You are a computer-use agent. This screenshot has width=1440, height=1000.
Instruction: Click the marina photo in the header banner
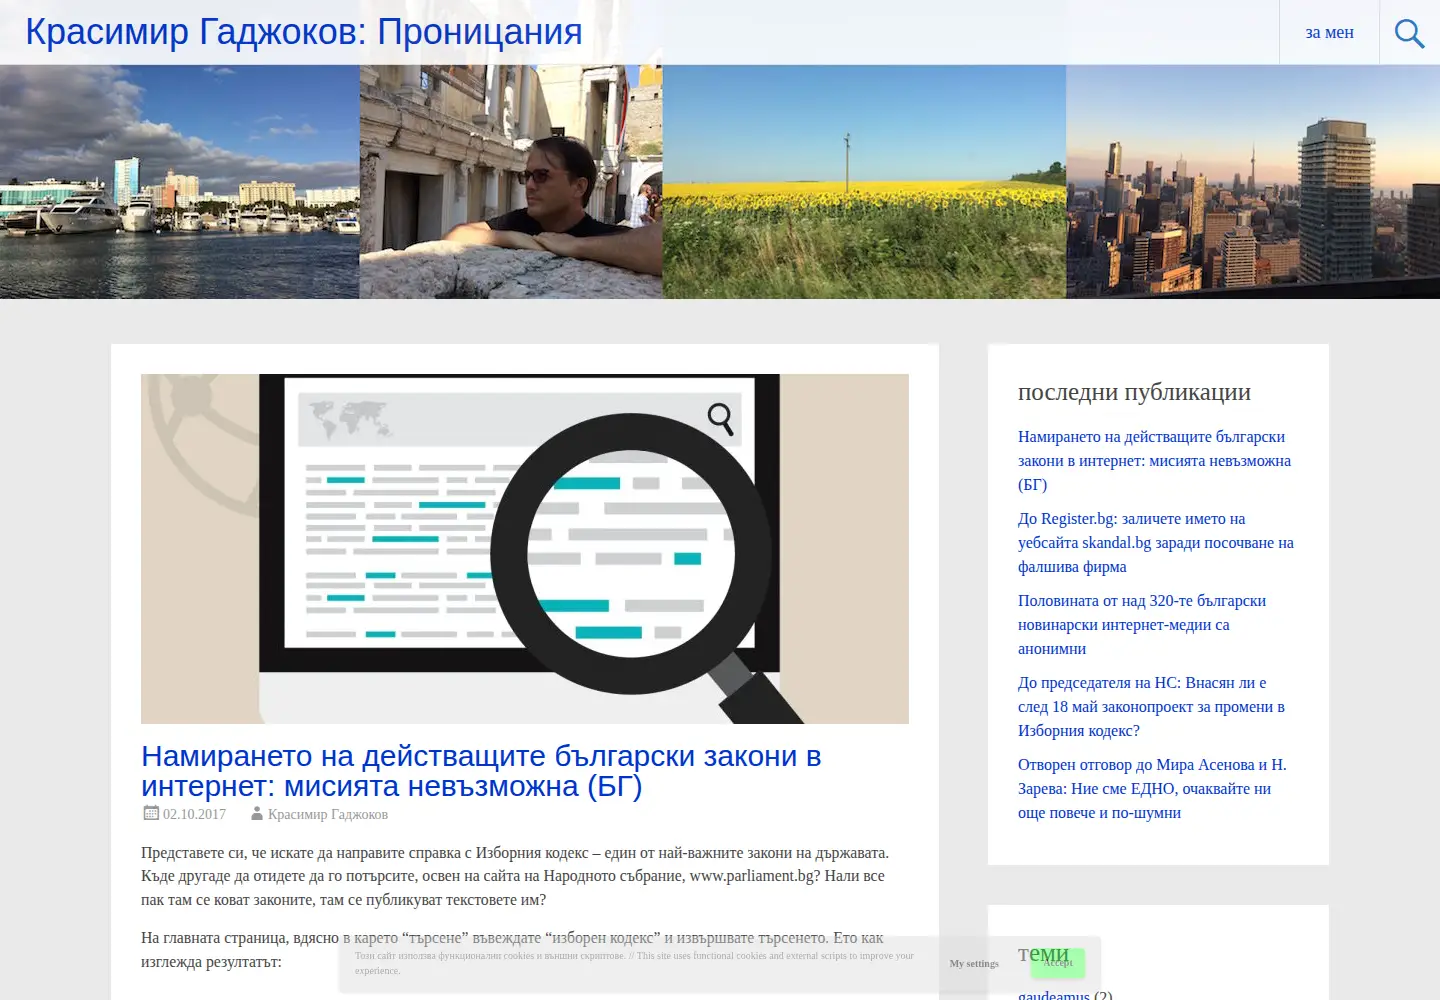point(180,182)
